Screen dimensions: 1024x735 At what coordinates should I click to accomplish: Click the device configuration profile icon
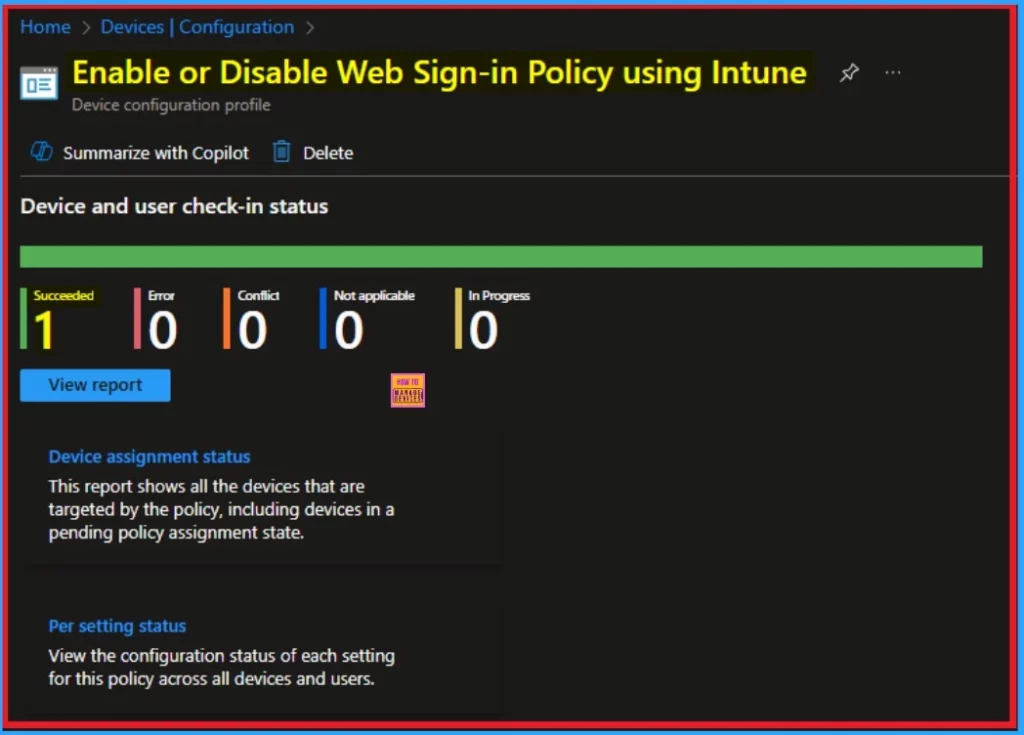[x=39, y=83]
